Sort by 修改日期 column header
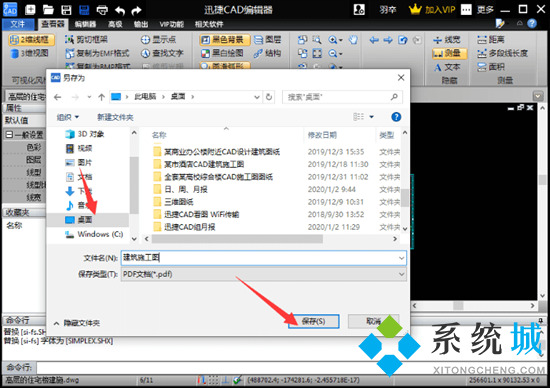 click(322, 135)
